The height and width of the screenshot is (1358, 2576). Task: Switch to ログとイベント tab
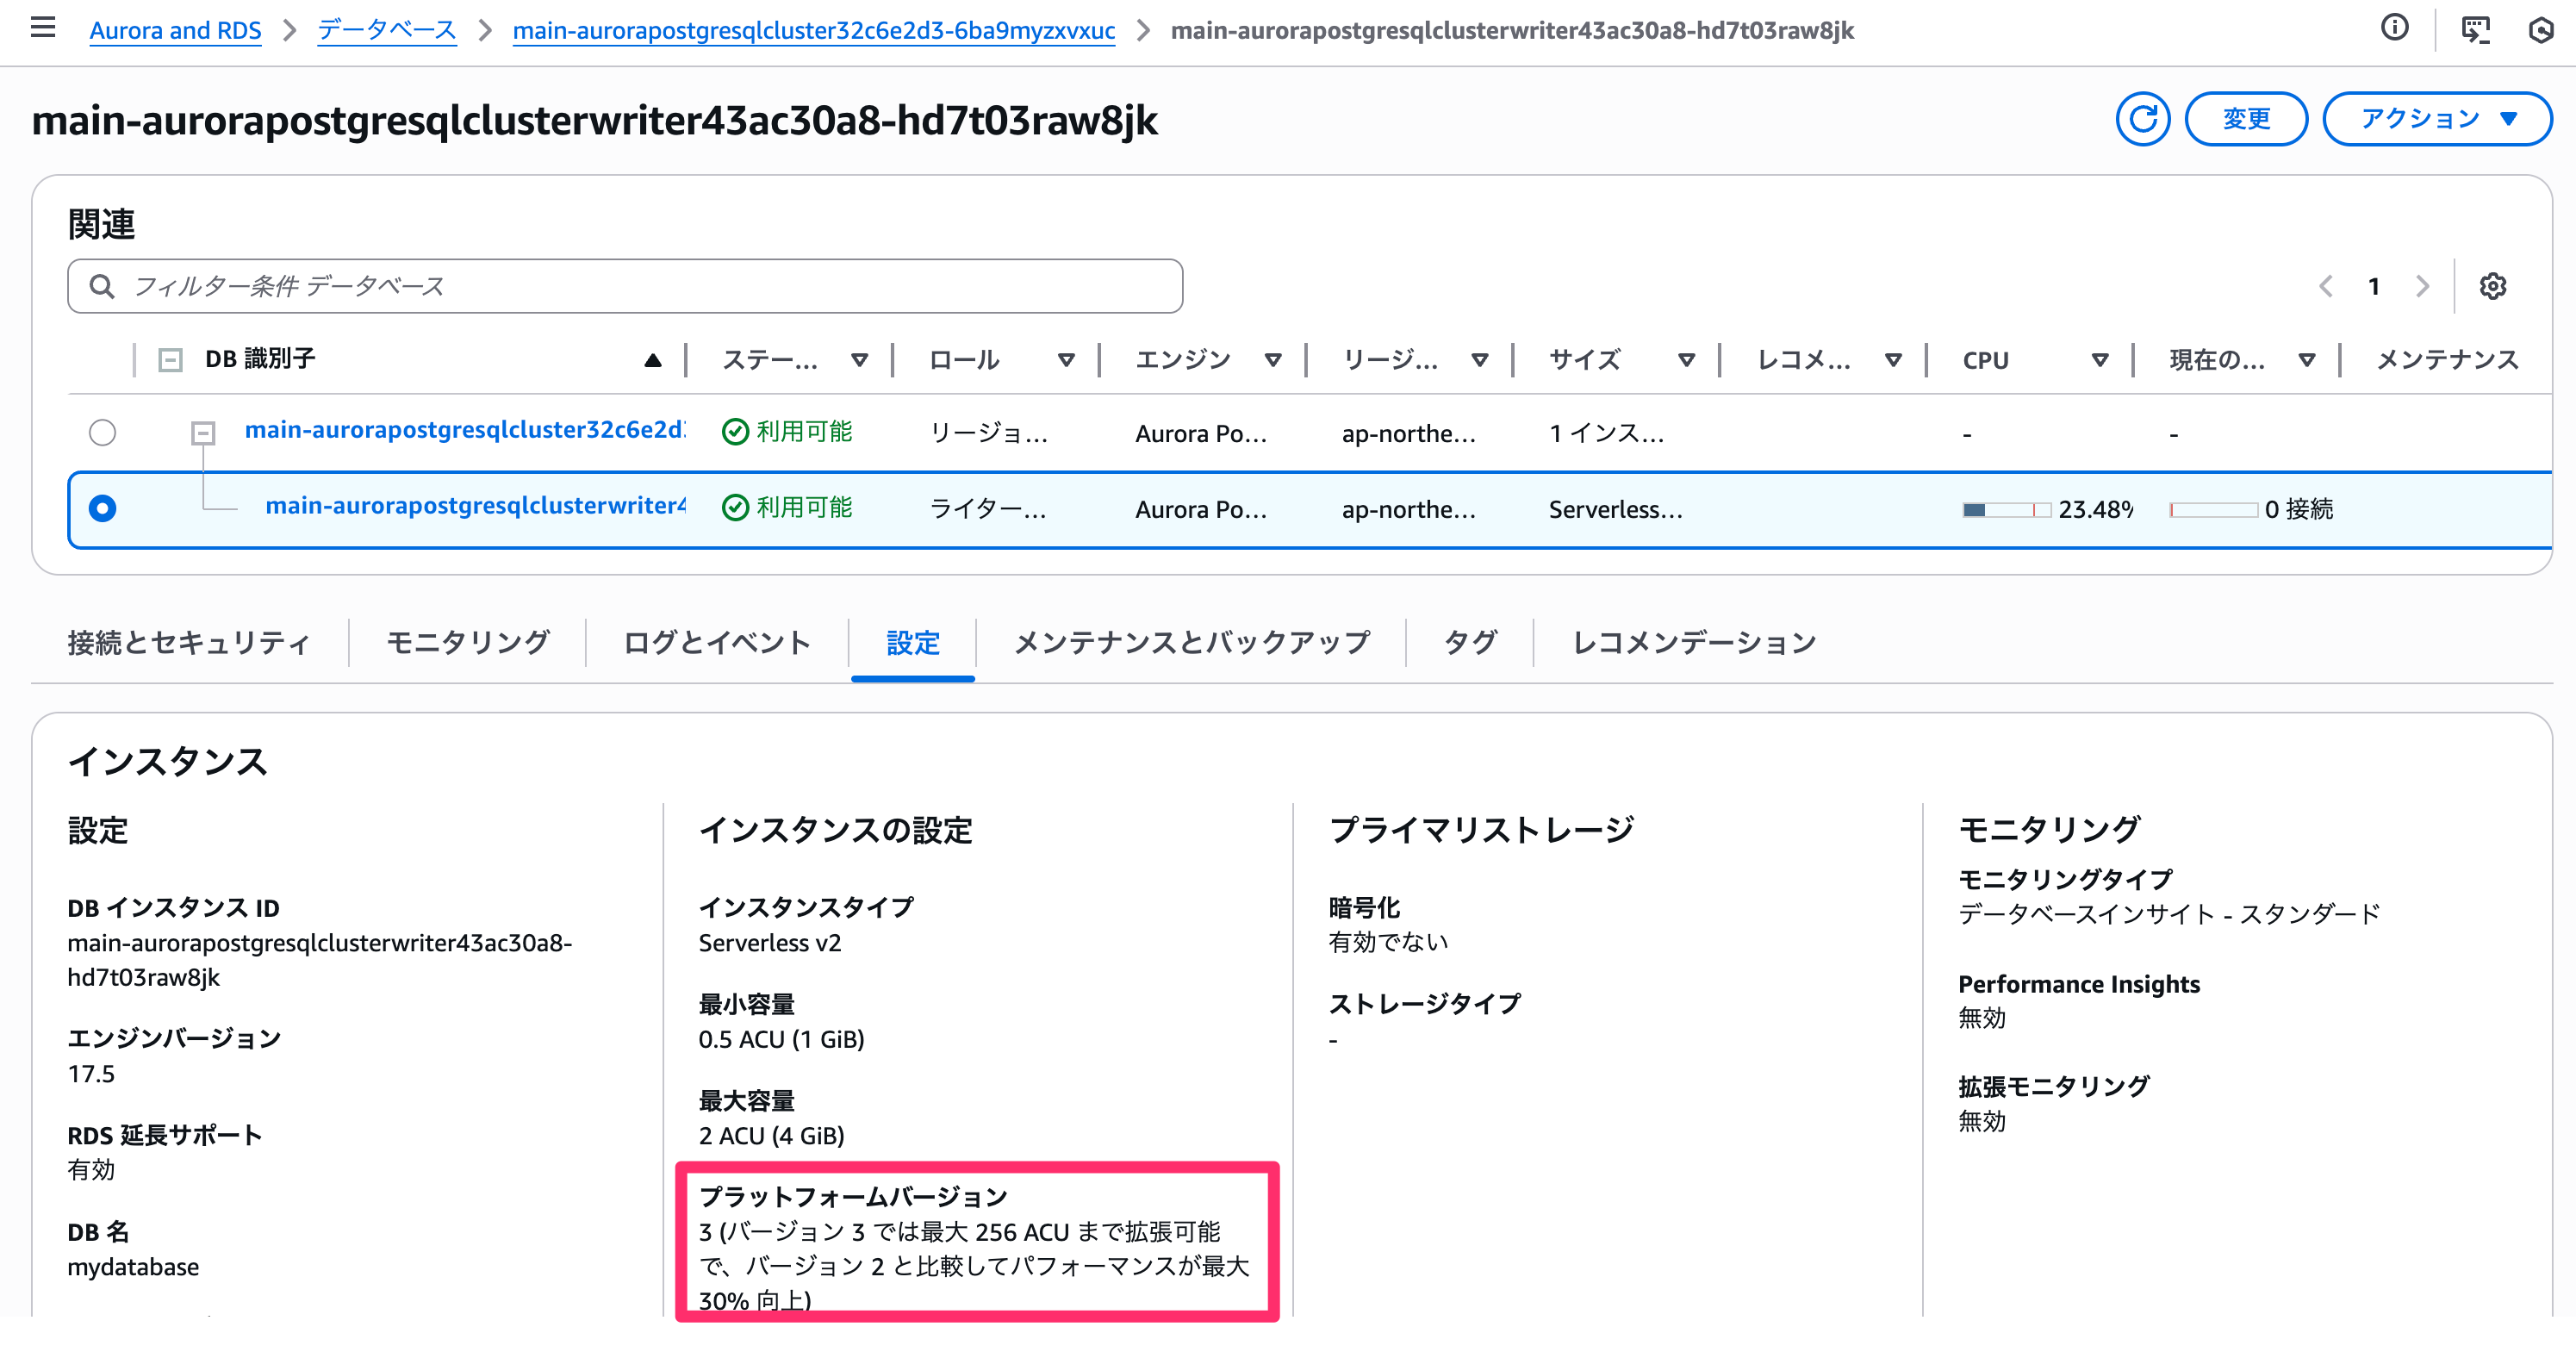pos(716,643)
